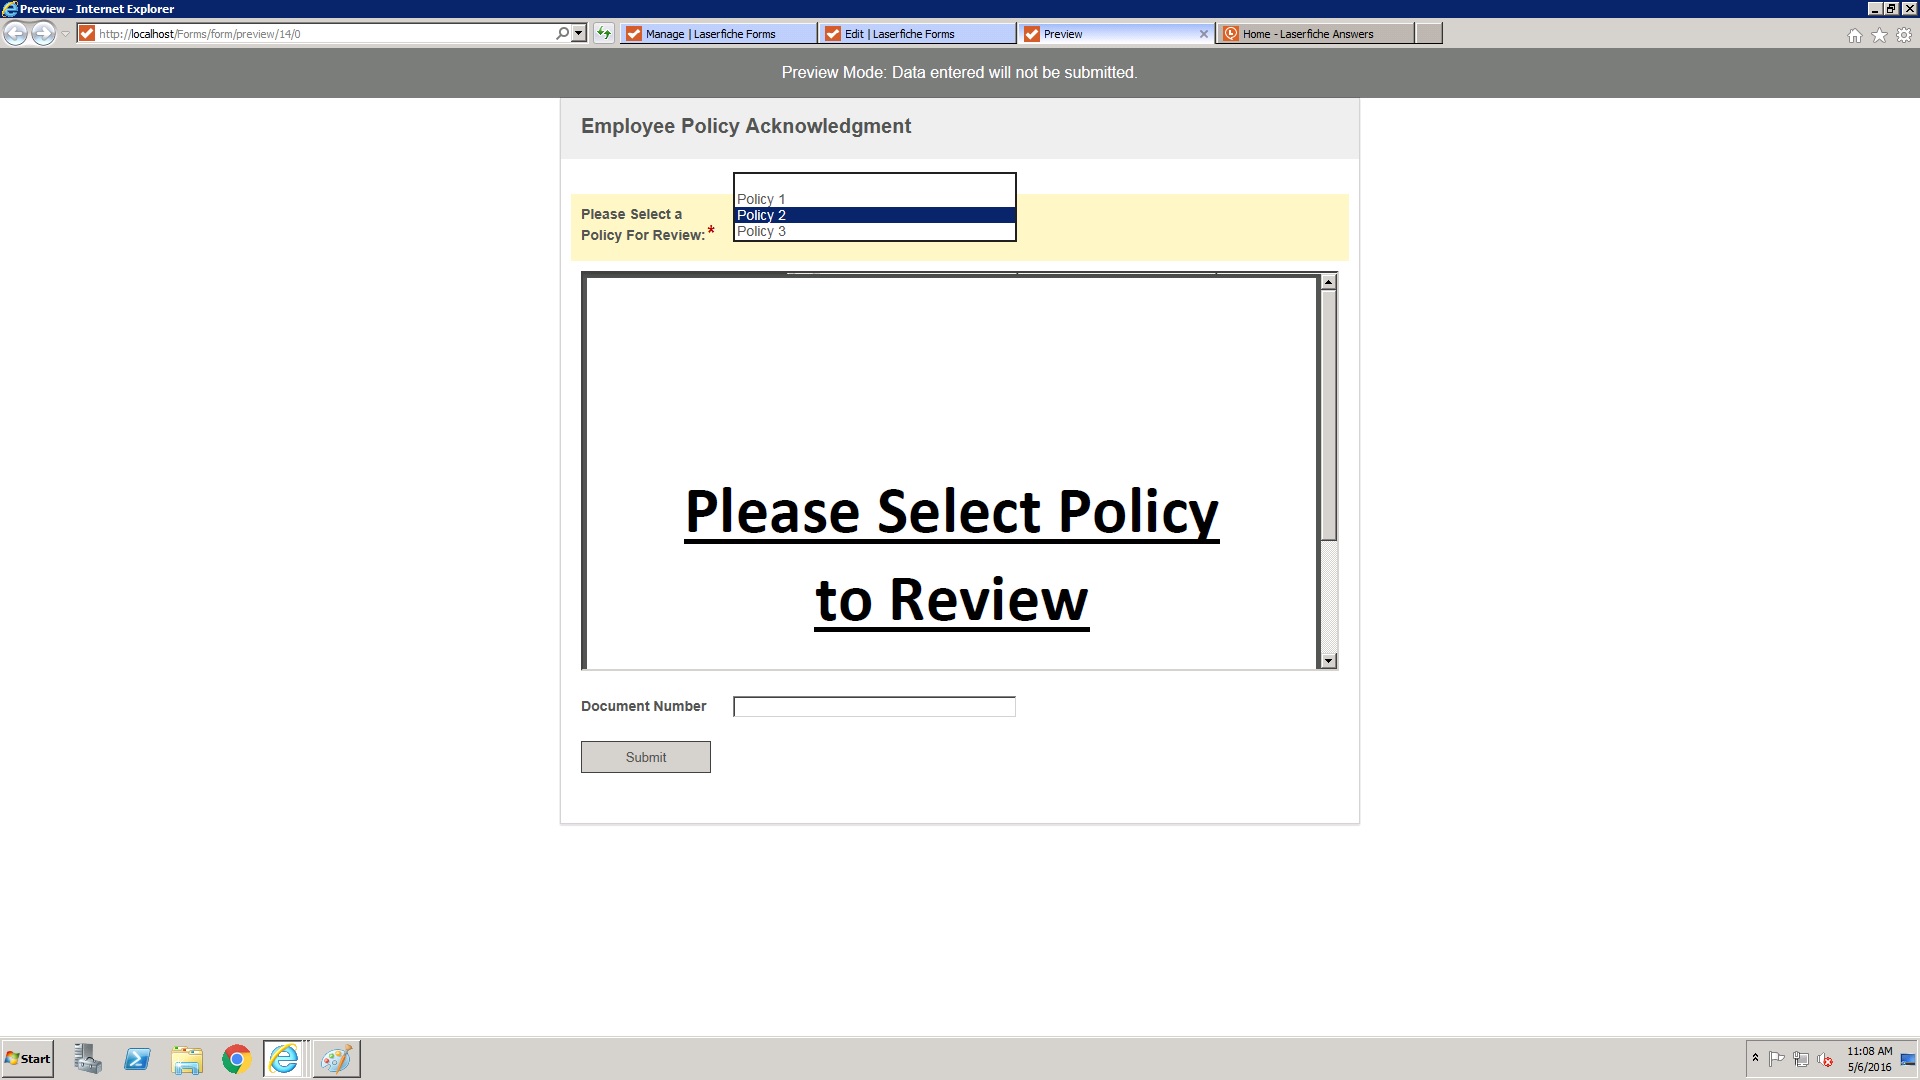Click the search magnifier in address bar

click(x=562, y=33)
